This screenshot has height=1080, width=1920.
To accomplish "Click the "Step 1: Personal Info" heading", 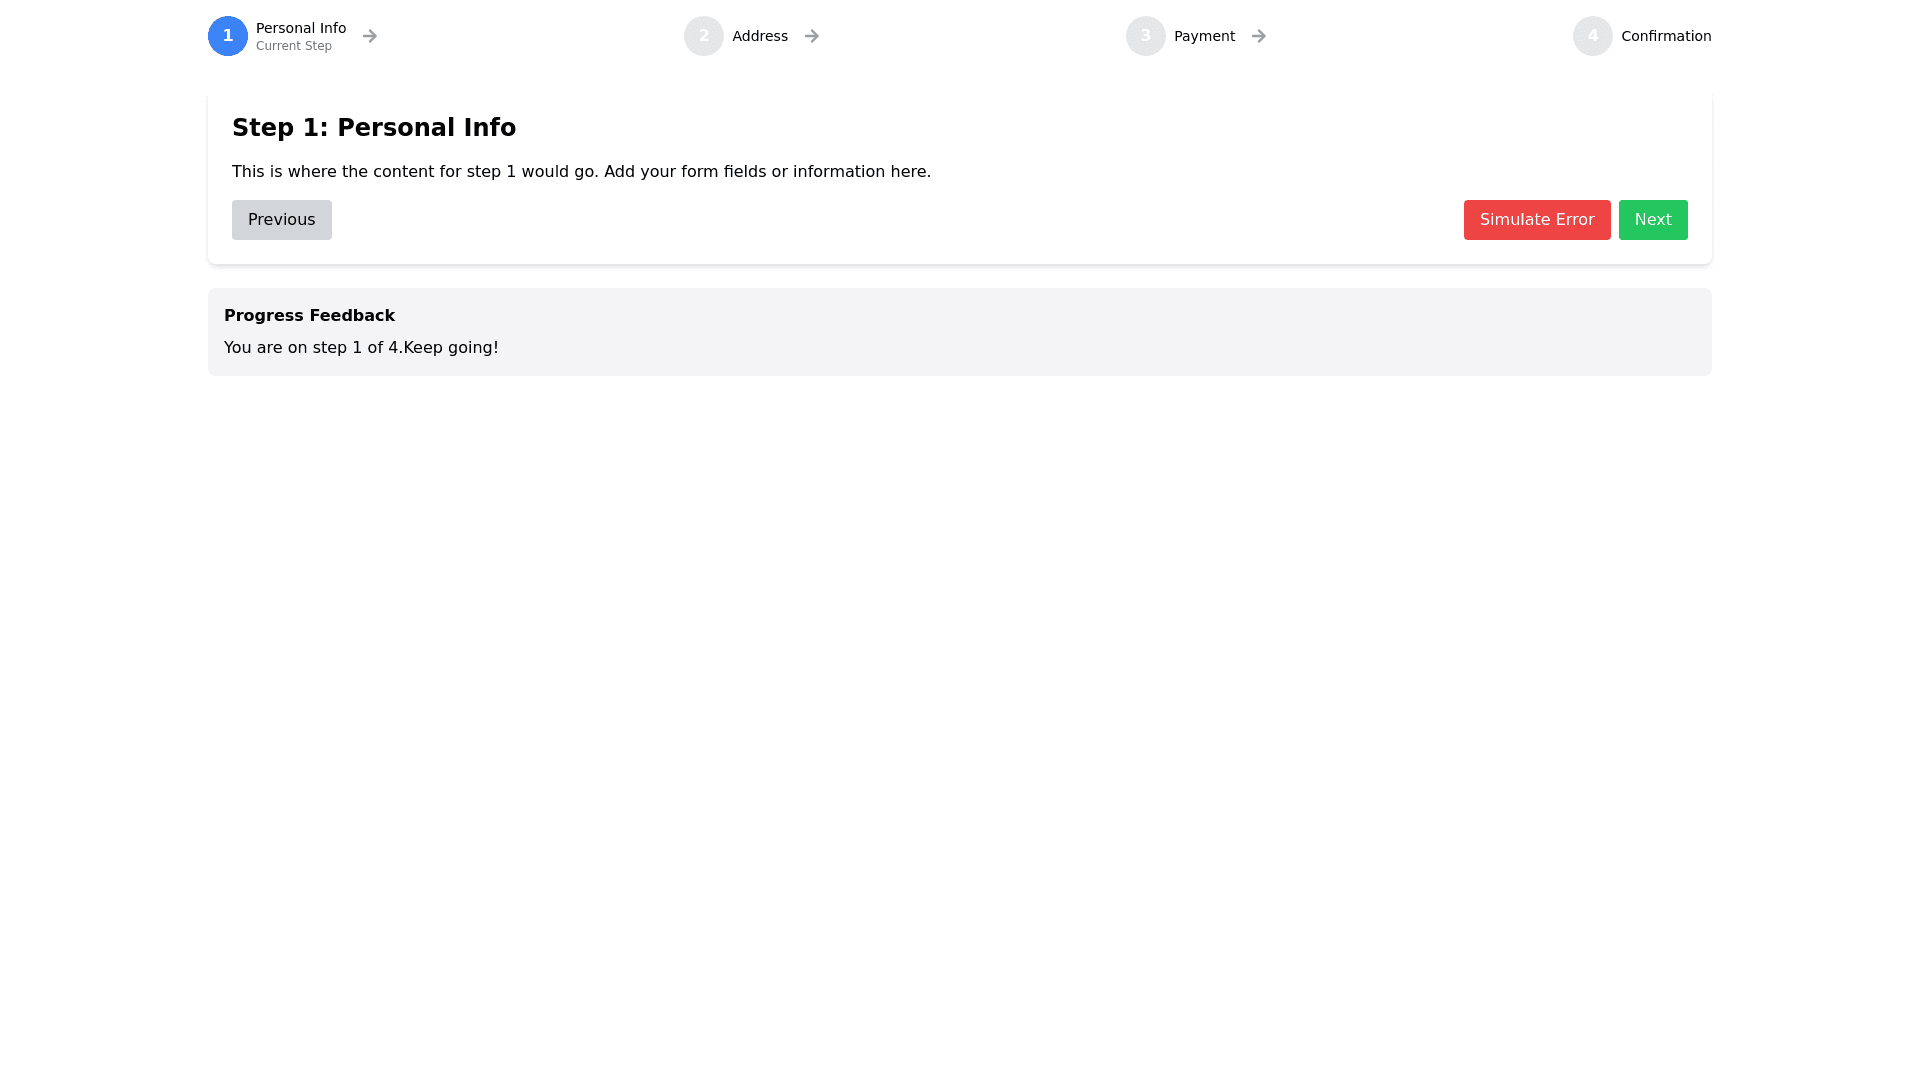I will tap(374, 128).
